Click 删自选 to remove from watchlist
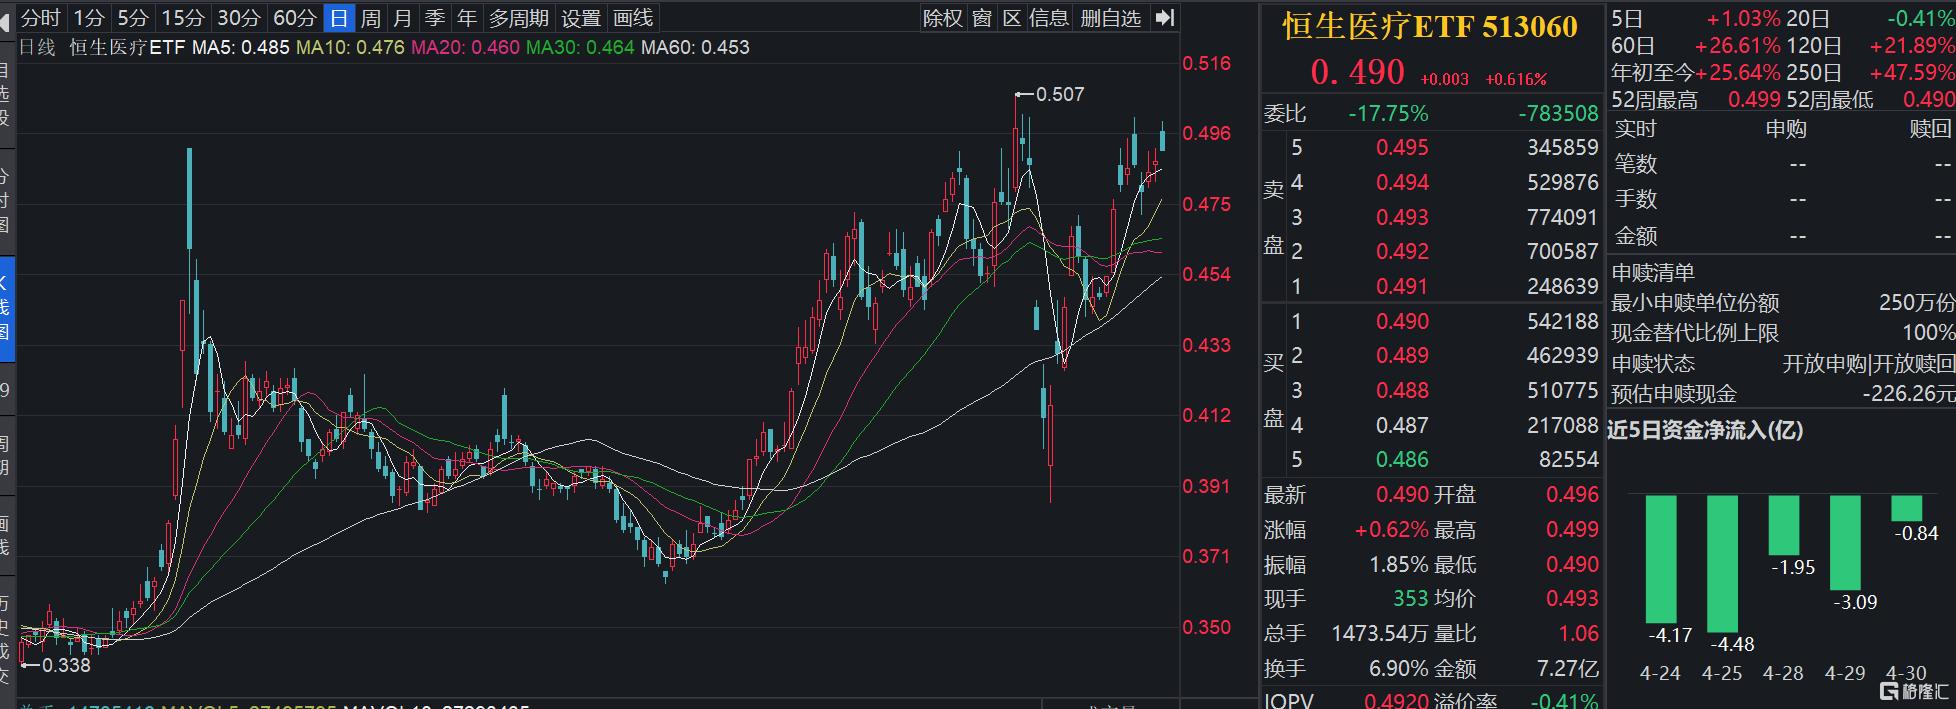Image resolution: width=1956 pixels, height=709 pixels. coord(1111,17)
